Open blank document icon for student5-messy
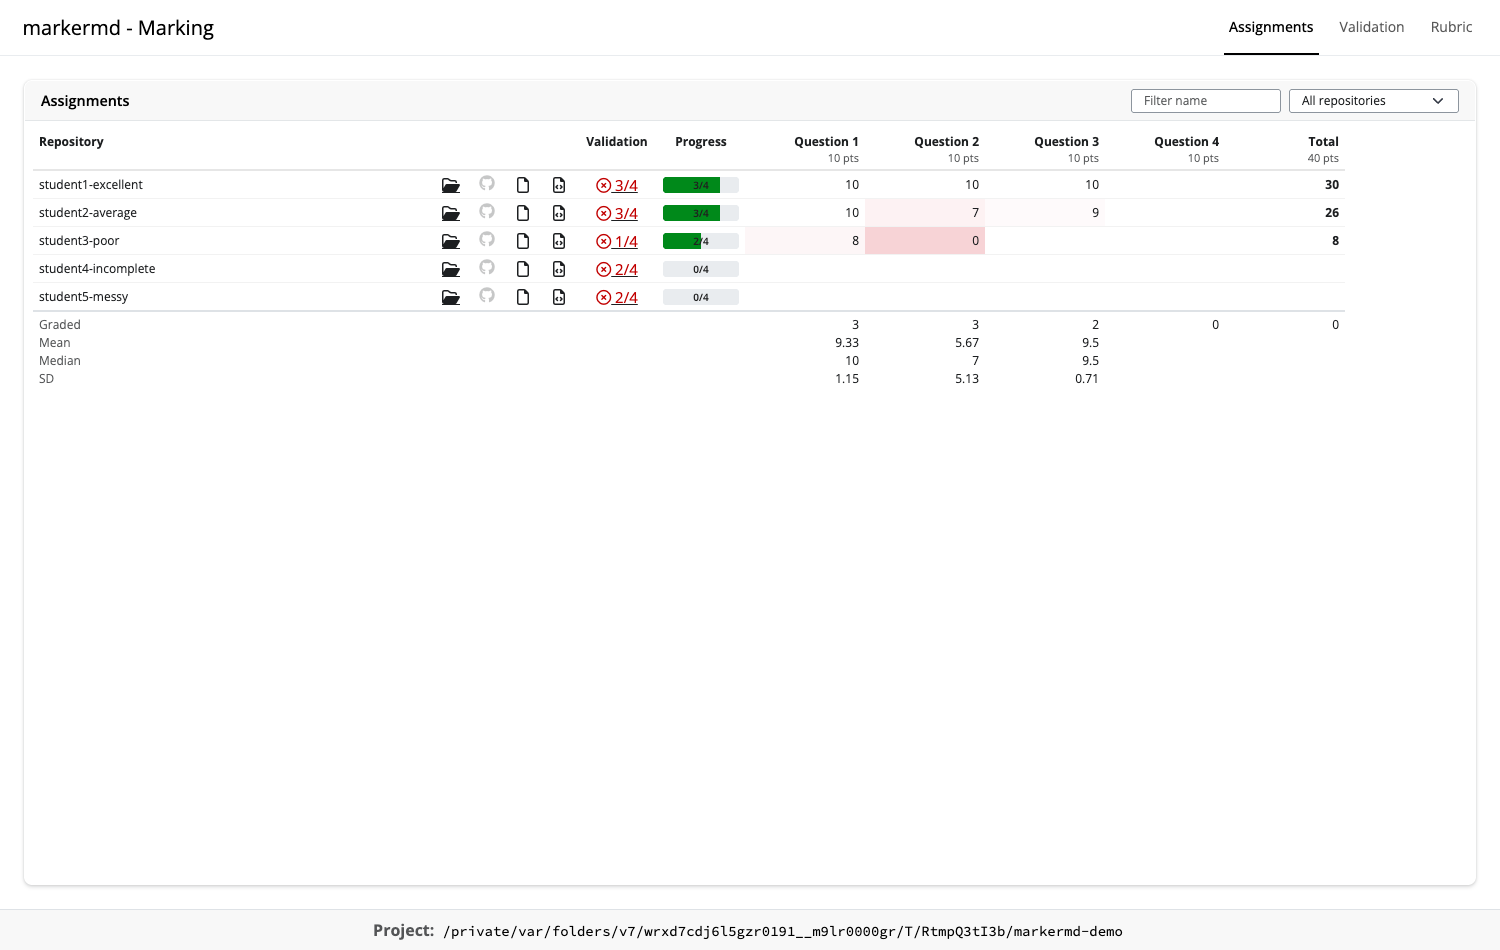The image size is (1500, 950). click(x=523, y=297)
